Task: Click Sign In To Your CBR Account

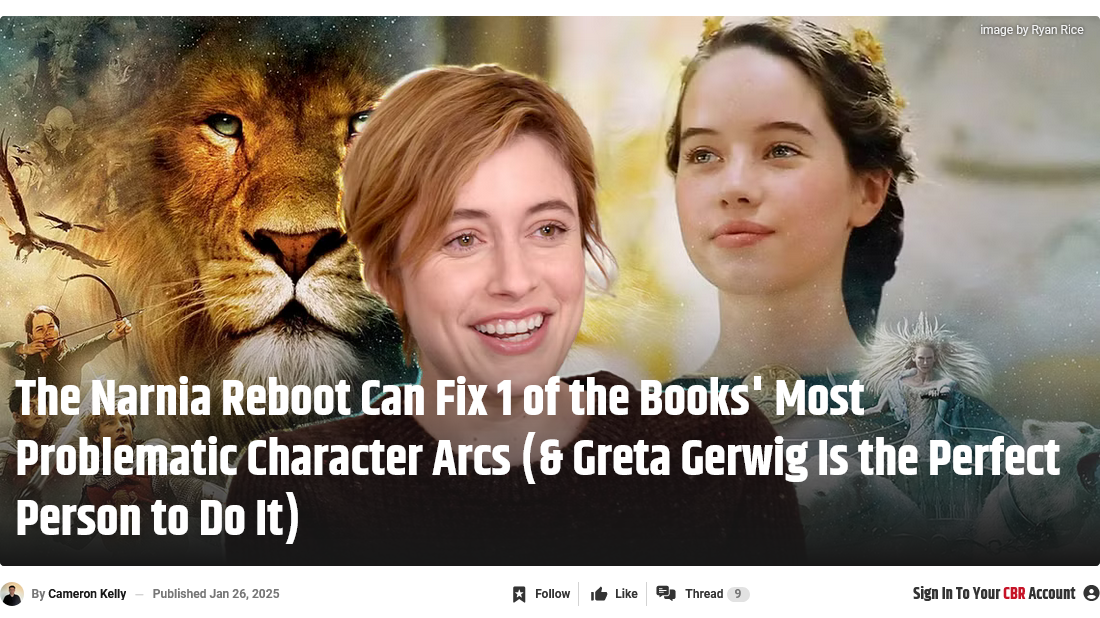Action: (994, 593)
